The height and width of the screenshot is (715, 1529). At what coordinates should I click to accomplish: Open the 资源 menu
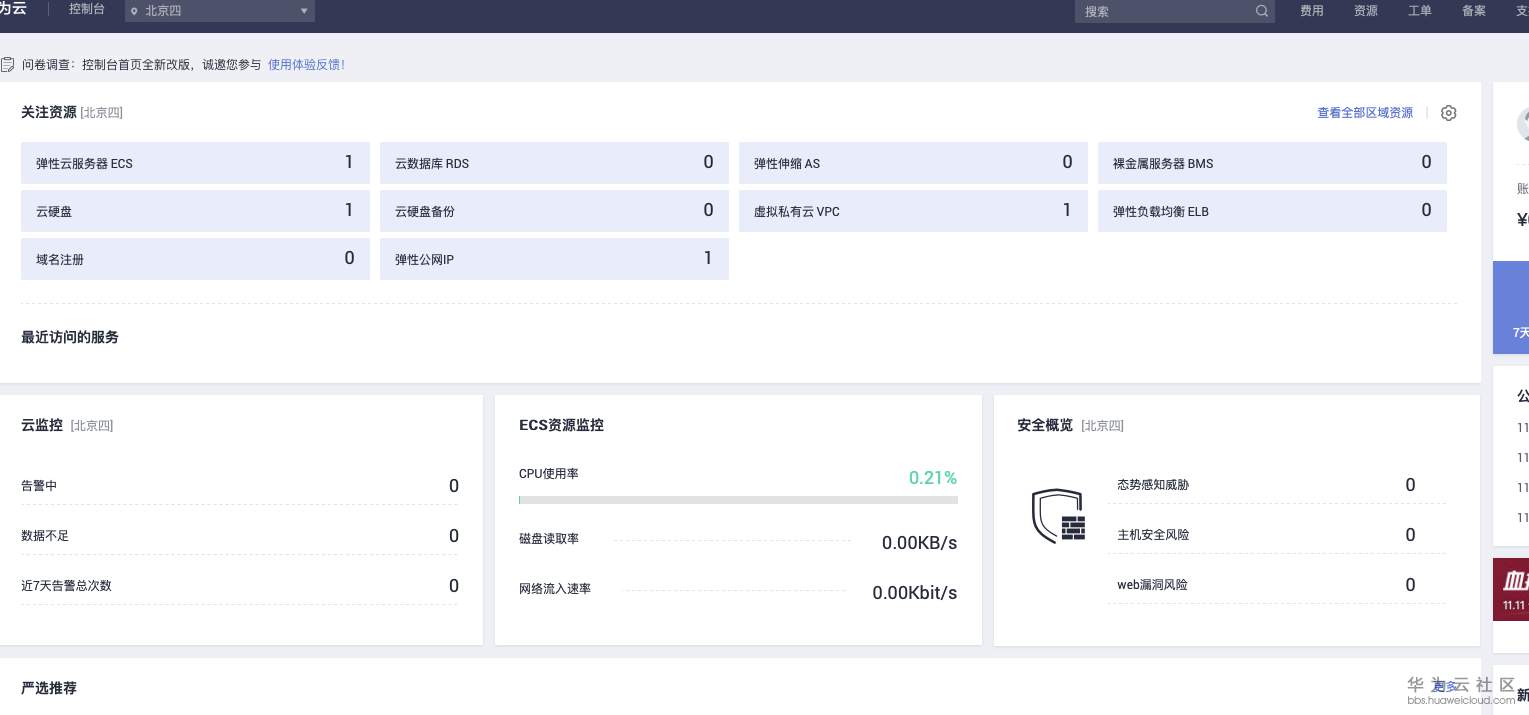point(1365,11)
